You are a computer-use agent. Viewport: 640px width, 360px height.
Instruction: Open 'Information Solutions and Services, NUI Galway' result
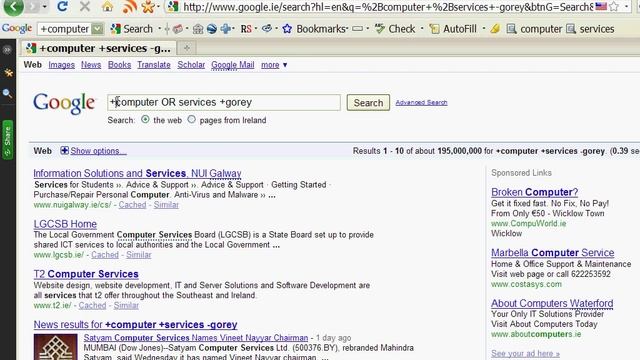[138, 173]
